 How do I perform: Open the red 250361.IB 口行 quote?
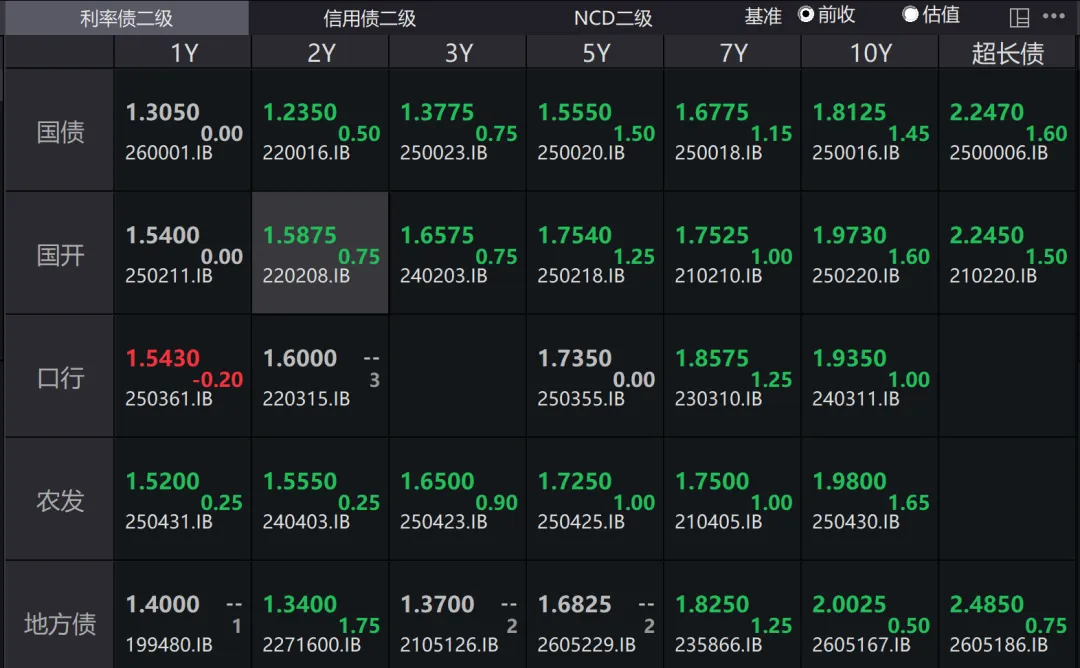click(183, 377)
